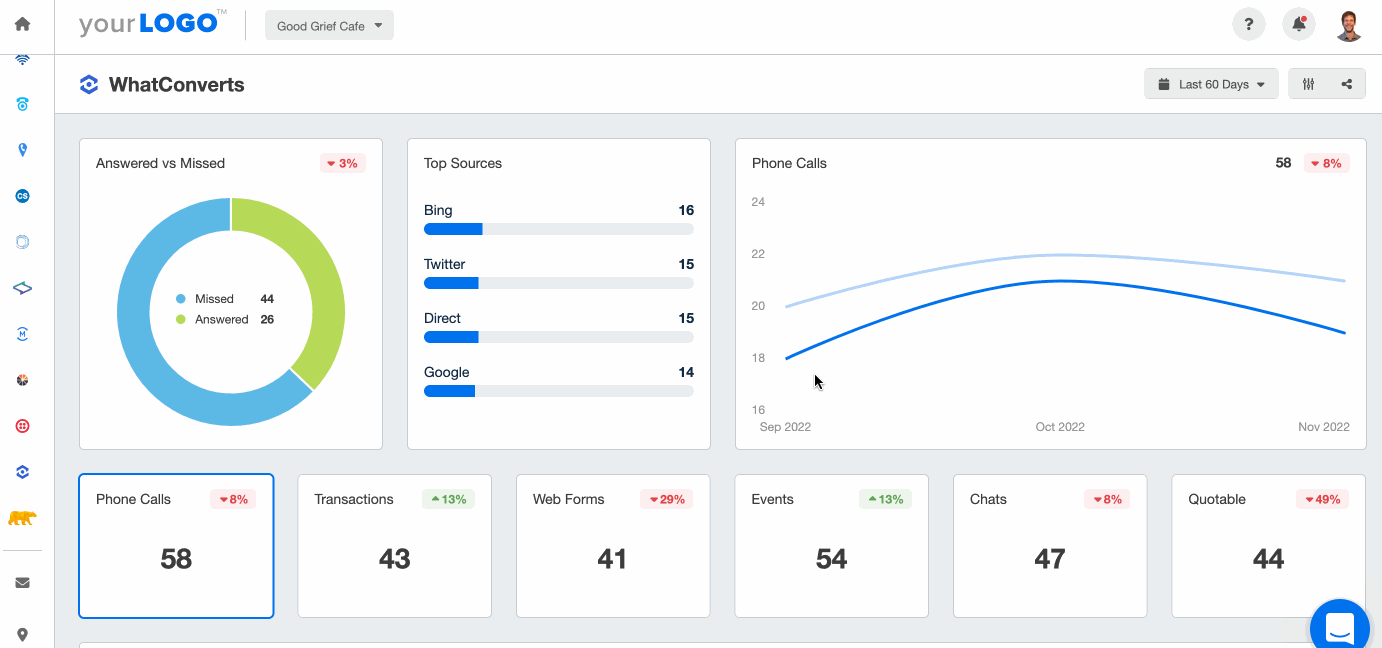The width and height of the screenshot is (1382, 648).
Task: Click the share icon in header
Action: [1347, 85]
